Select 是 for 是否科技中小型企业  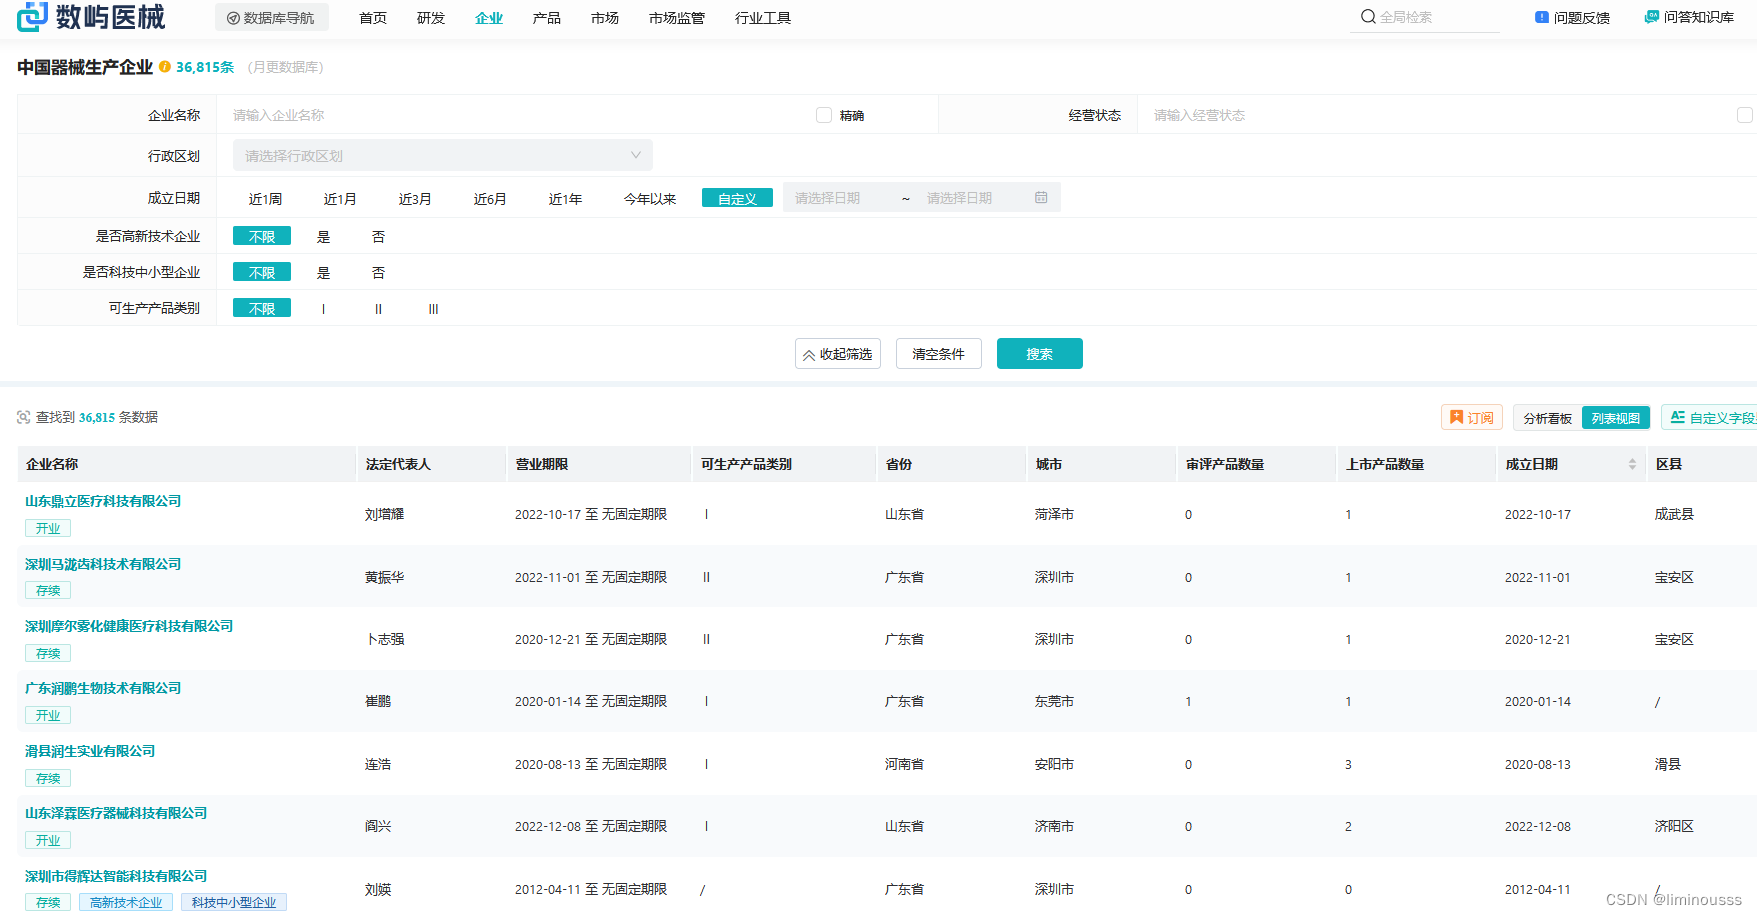tap(323, 273)
